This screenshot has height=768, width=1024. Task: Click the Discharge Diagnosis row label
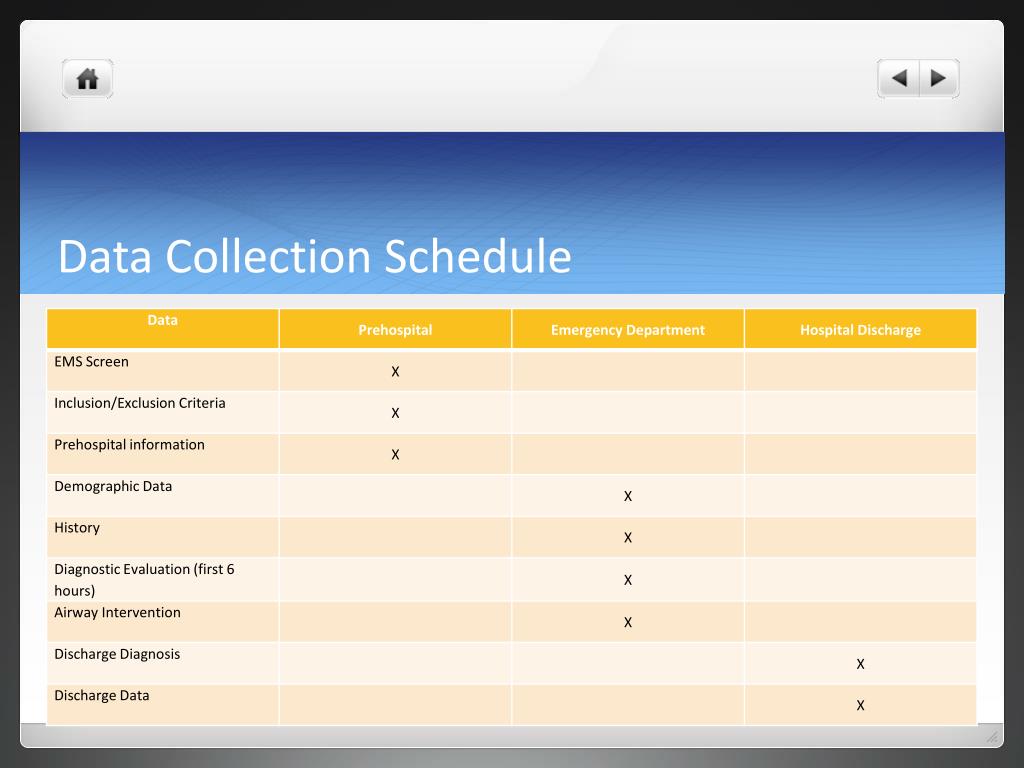117,654
